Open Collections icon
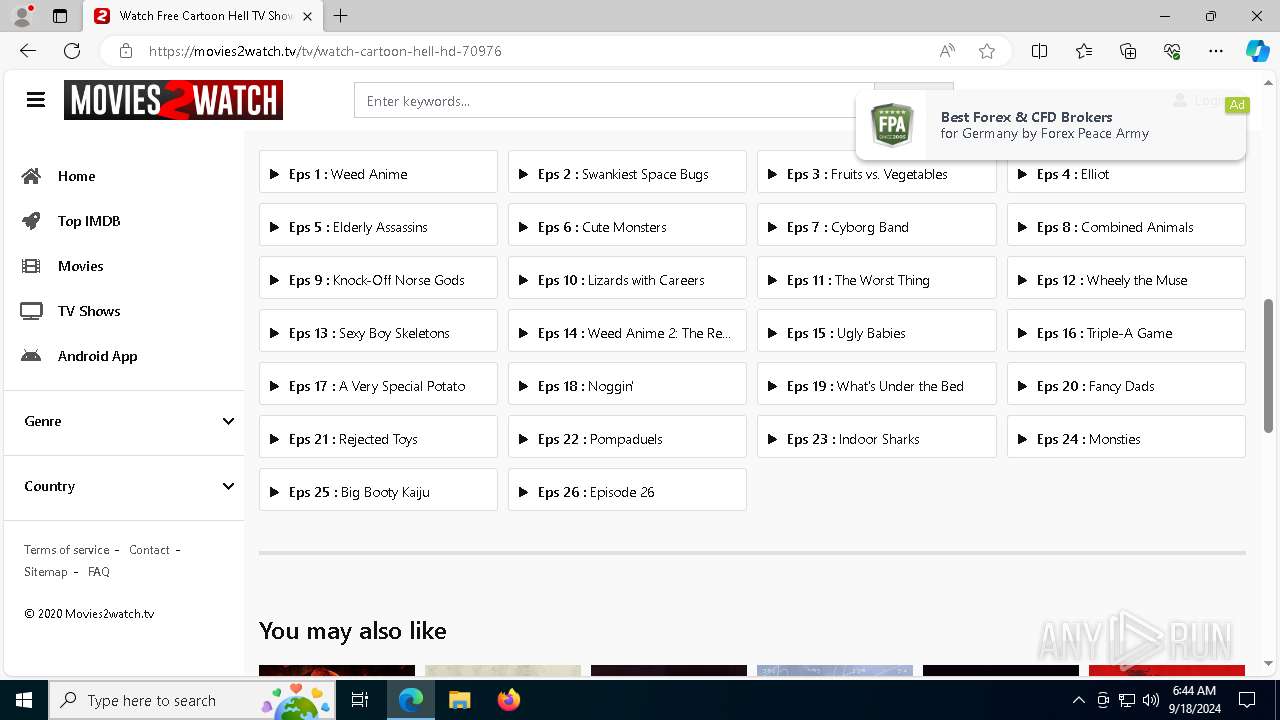 [1128, 51]
